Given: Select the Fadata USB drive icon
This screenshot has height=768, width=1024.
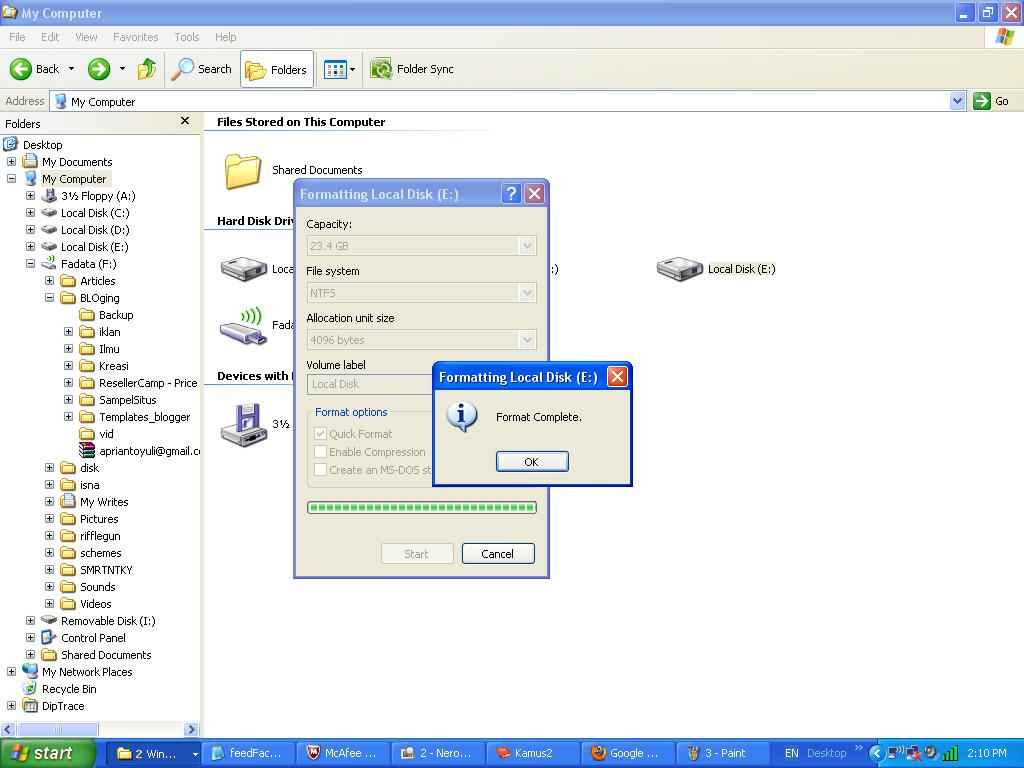Looking at the screenshot, I should 243,325.
